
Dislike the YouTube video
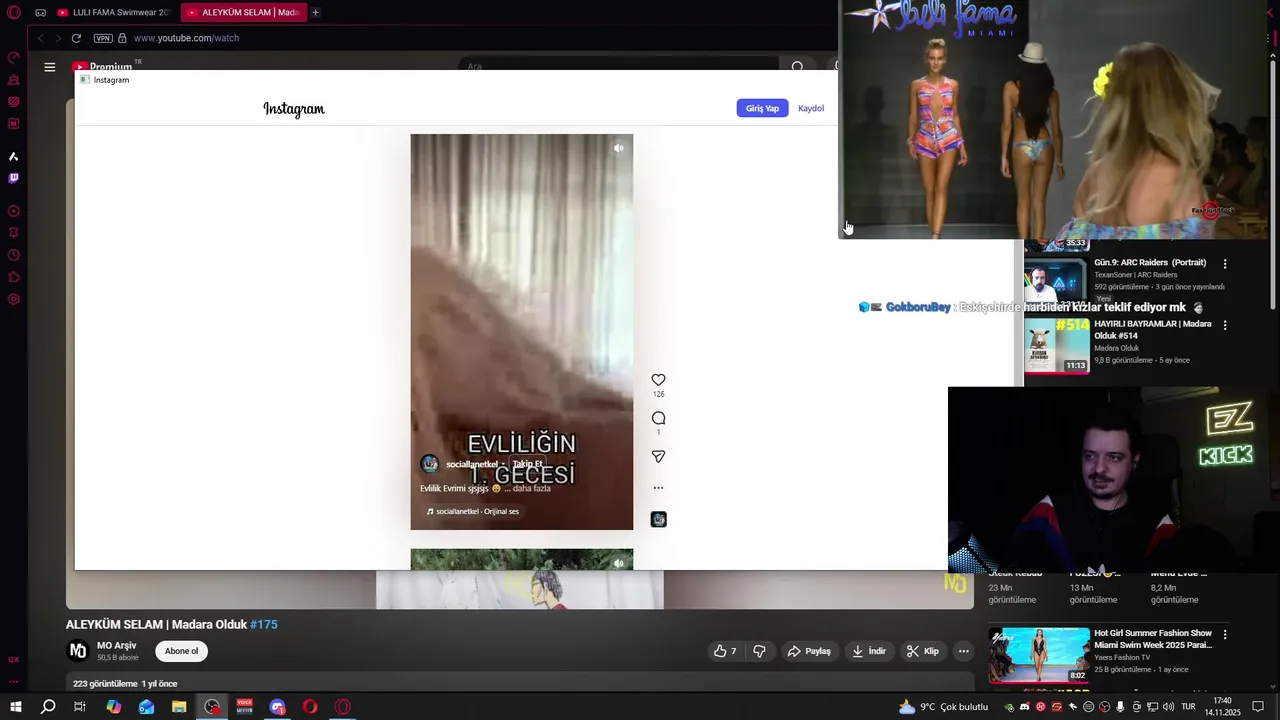(759, 651)
